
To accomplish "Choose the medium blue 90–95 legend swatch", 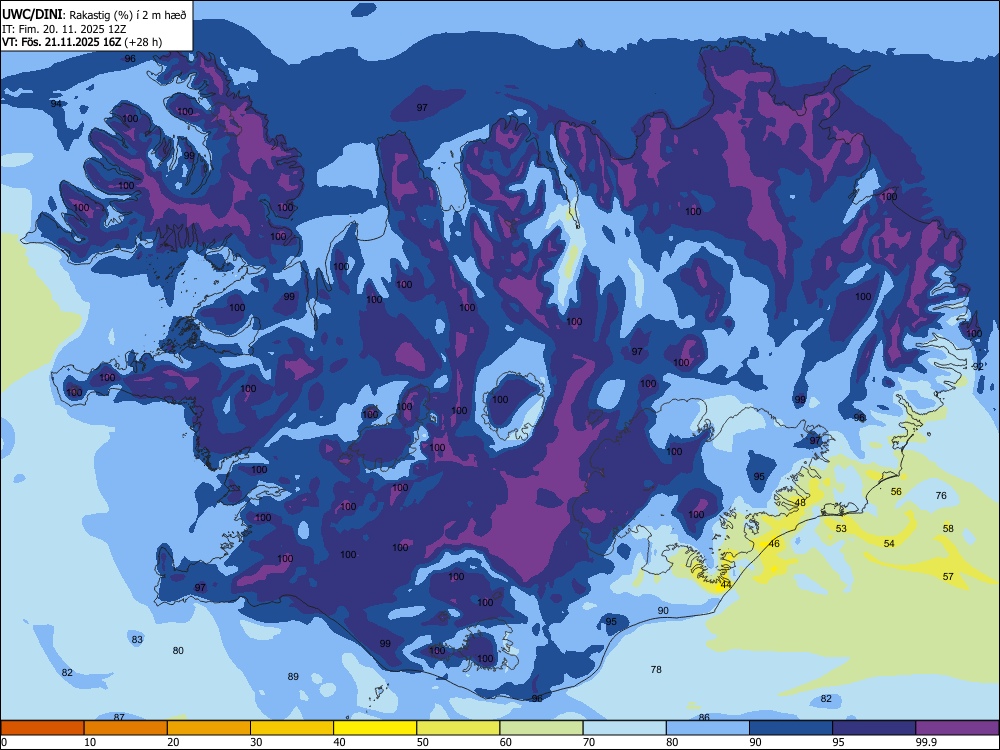I will pyautogui.click(x=791, y=728).
